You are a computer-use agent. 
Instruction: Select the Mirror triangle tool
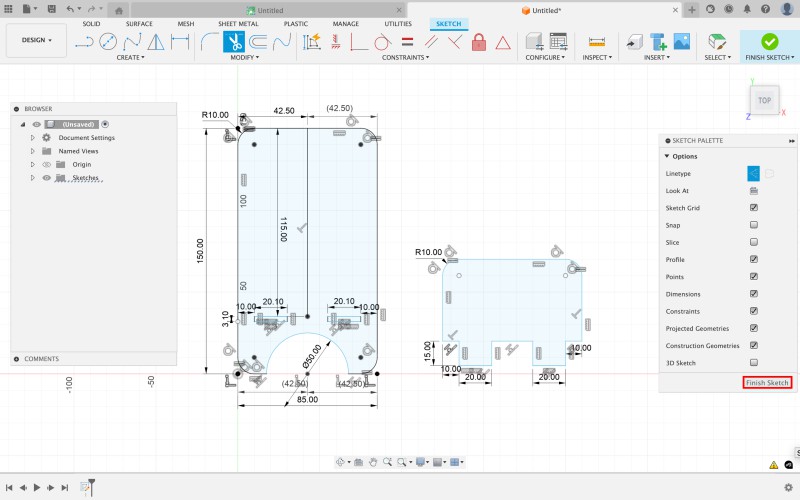[x=156, y=42]
